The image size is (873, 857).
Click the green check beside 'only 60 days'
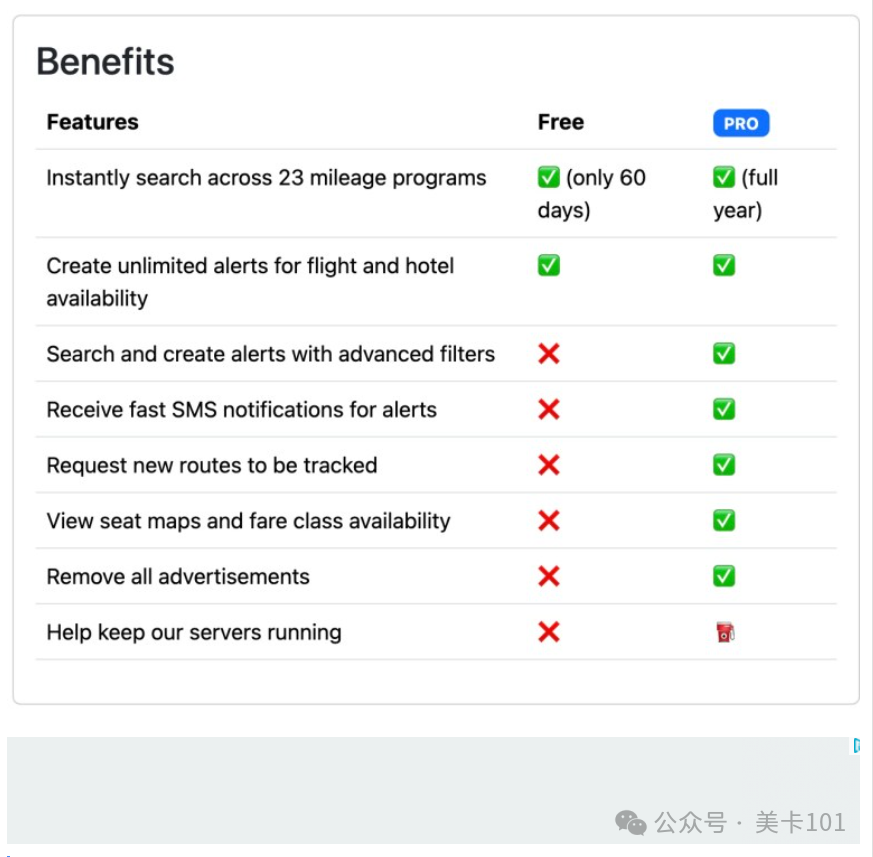[x=548, y=178]
